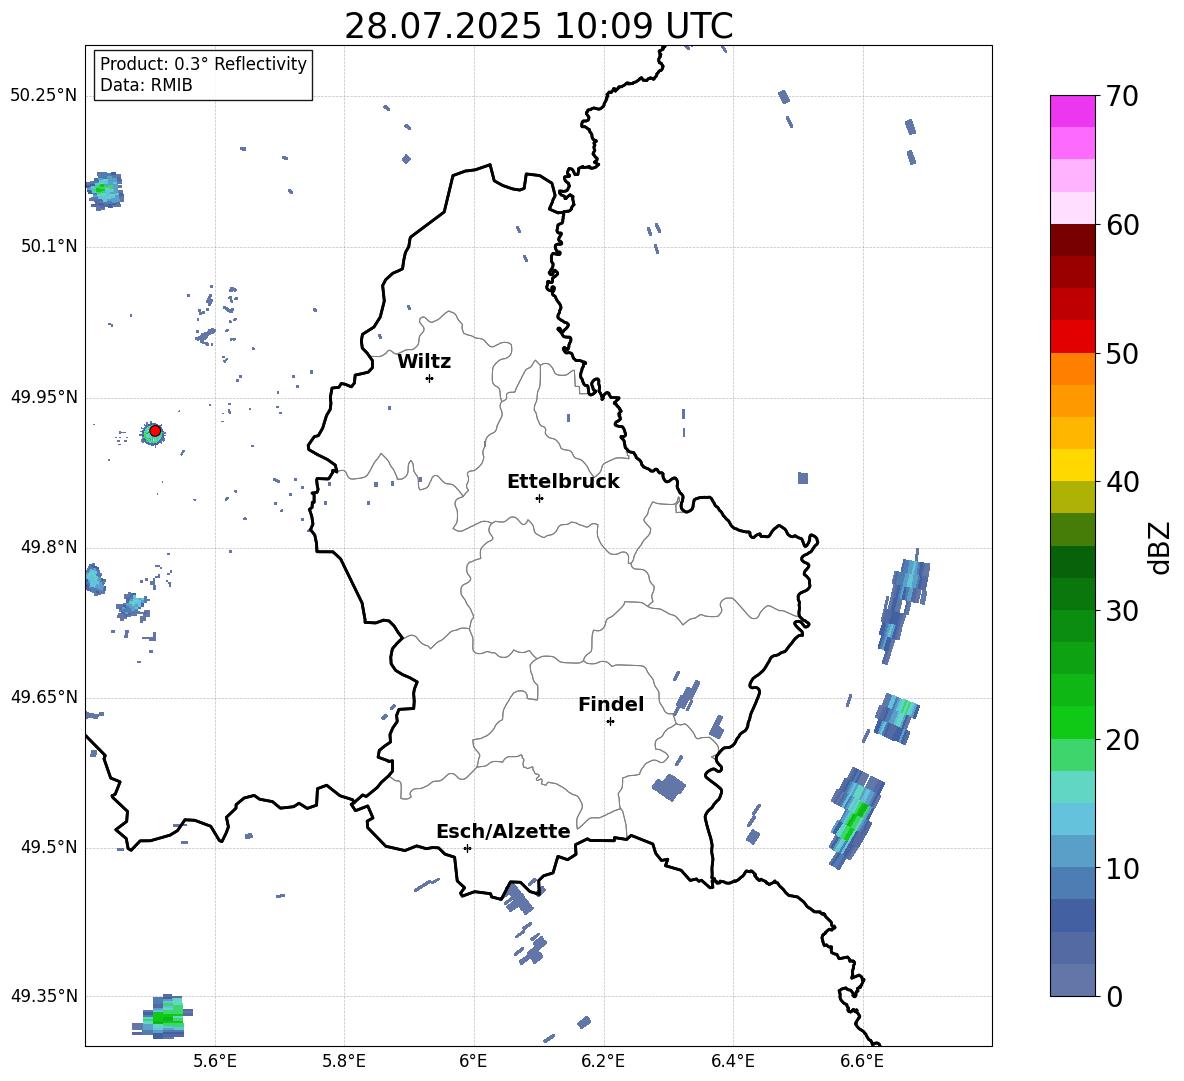The width and height of the screenshot is (1184, 1081).
Task: Click the 70 dBZ colorbar tick label
Action: [1121, 96]
